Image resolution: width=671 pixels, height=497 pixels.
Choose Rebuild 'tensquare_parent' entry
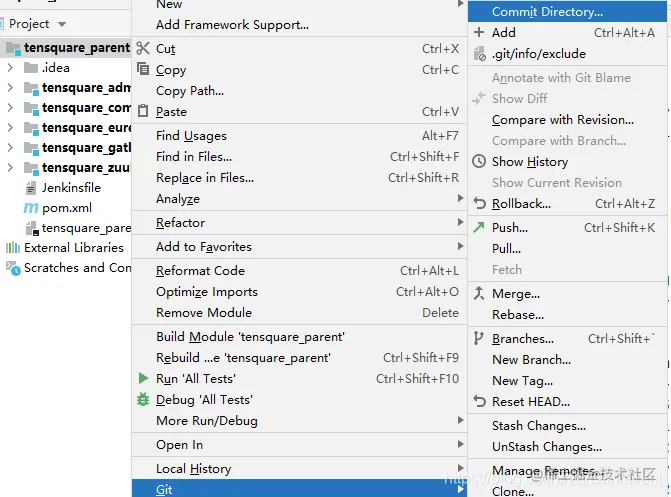click(299, 357)
